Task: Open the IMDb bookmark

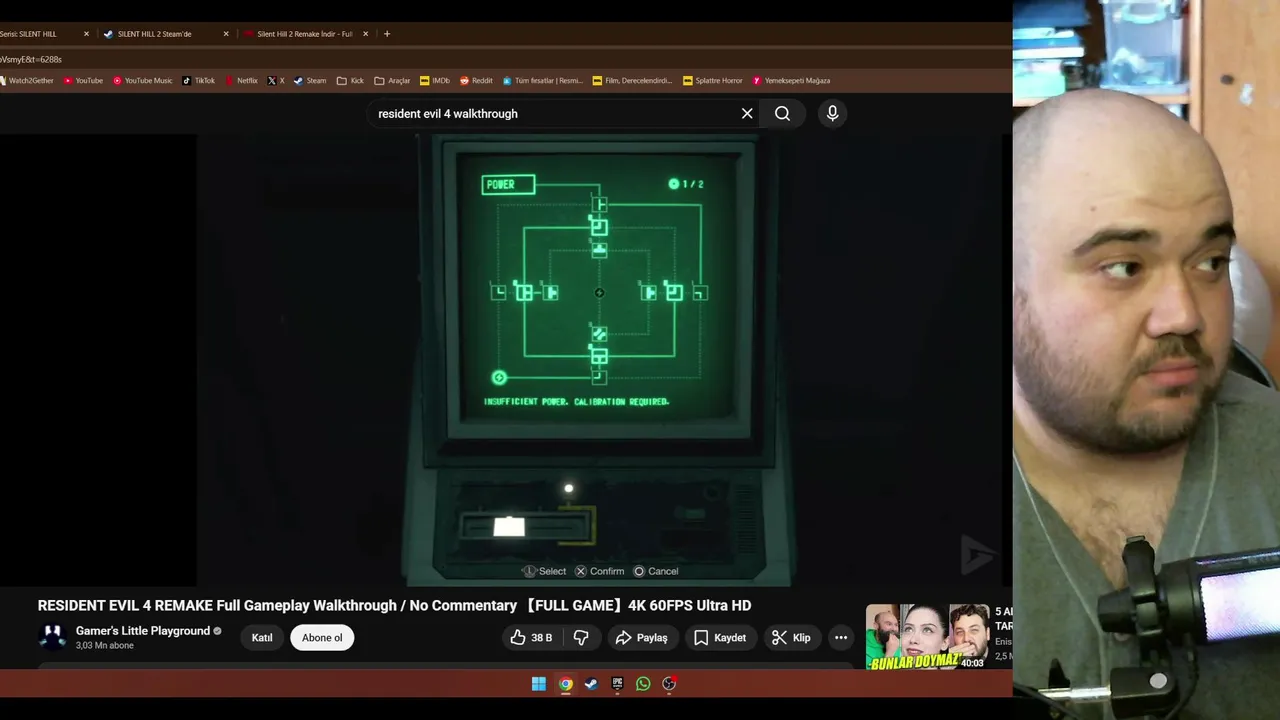Action: pos(435,80)
